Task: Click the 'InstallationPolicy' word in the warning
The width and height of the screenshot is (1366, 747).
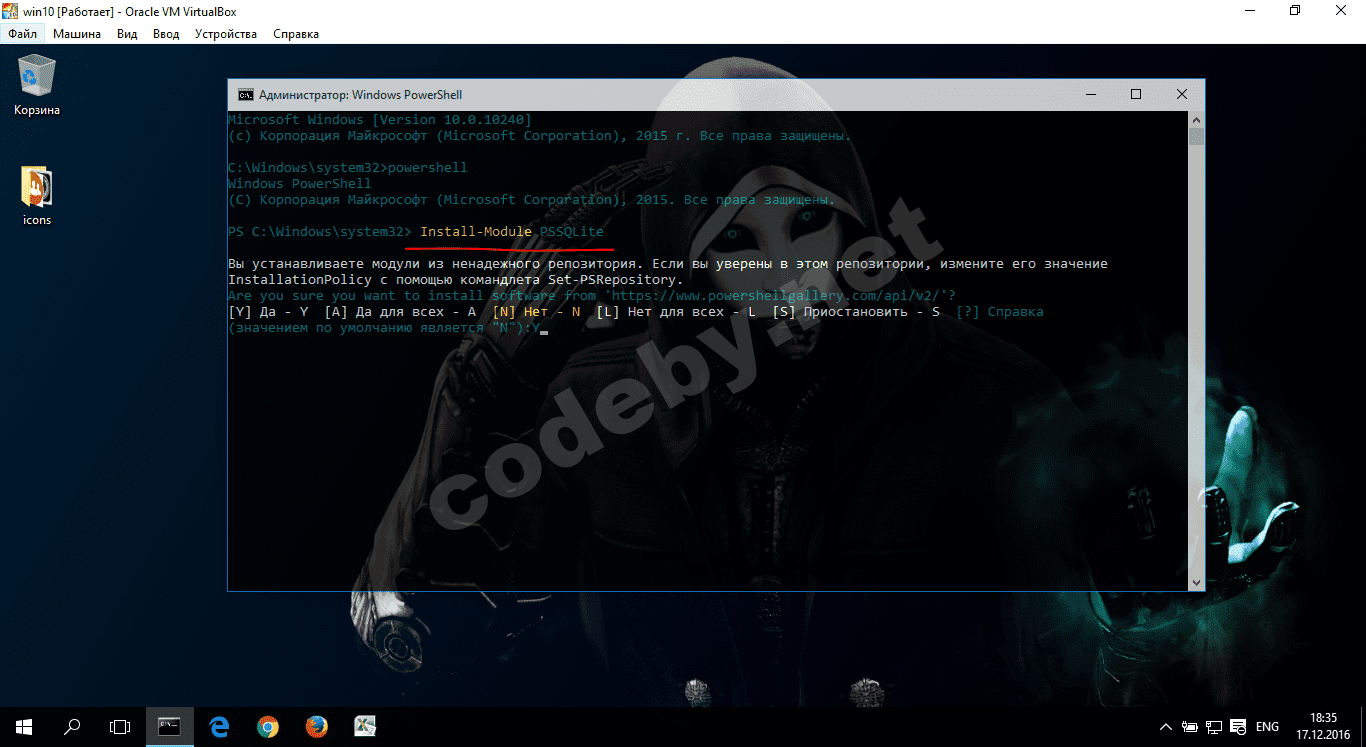Action: pos(300,280)
